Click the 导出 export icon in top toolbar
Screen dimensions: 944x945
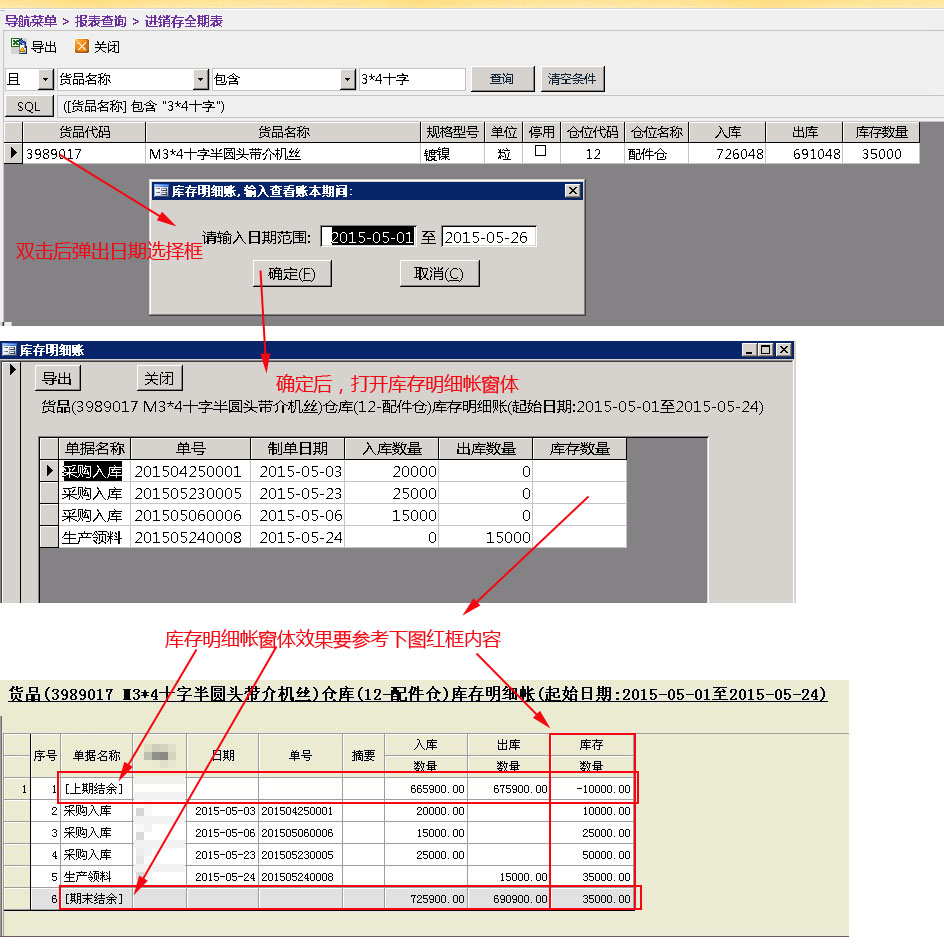[19, 46]
